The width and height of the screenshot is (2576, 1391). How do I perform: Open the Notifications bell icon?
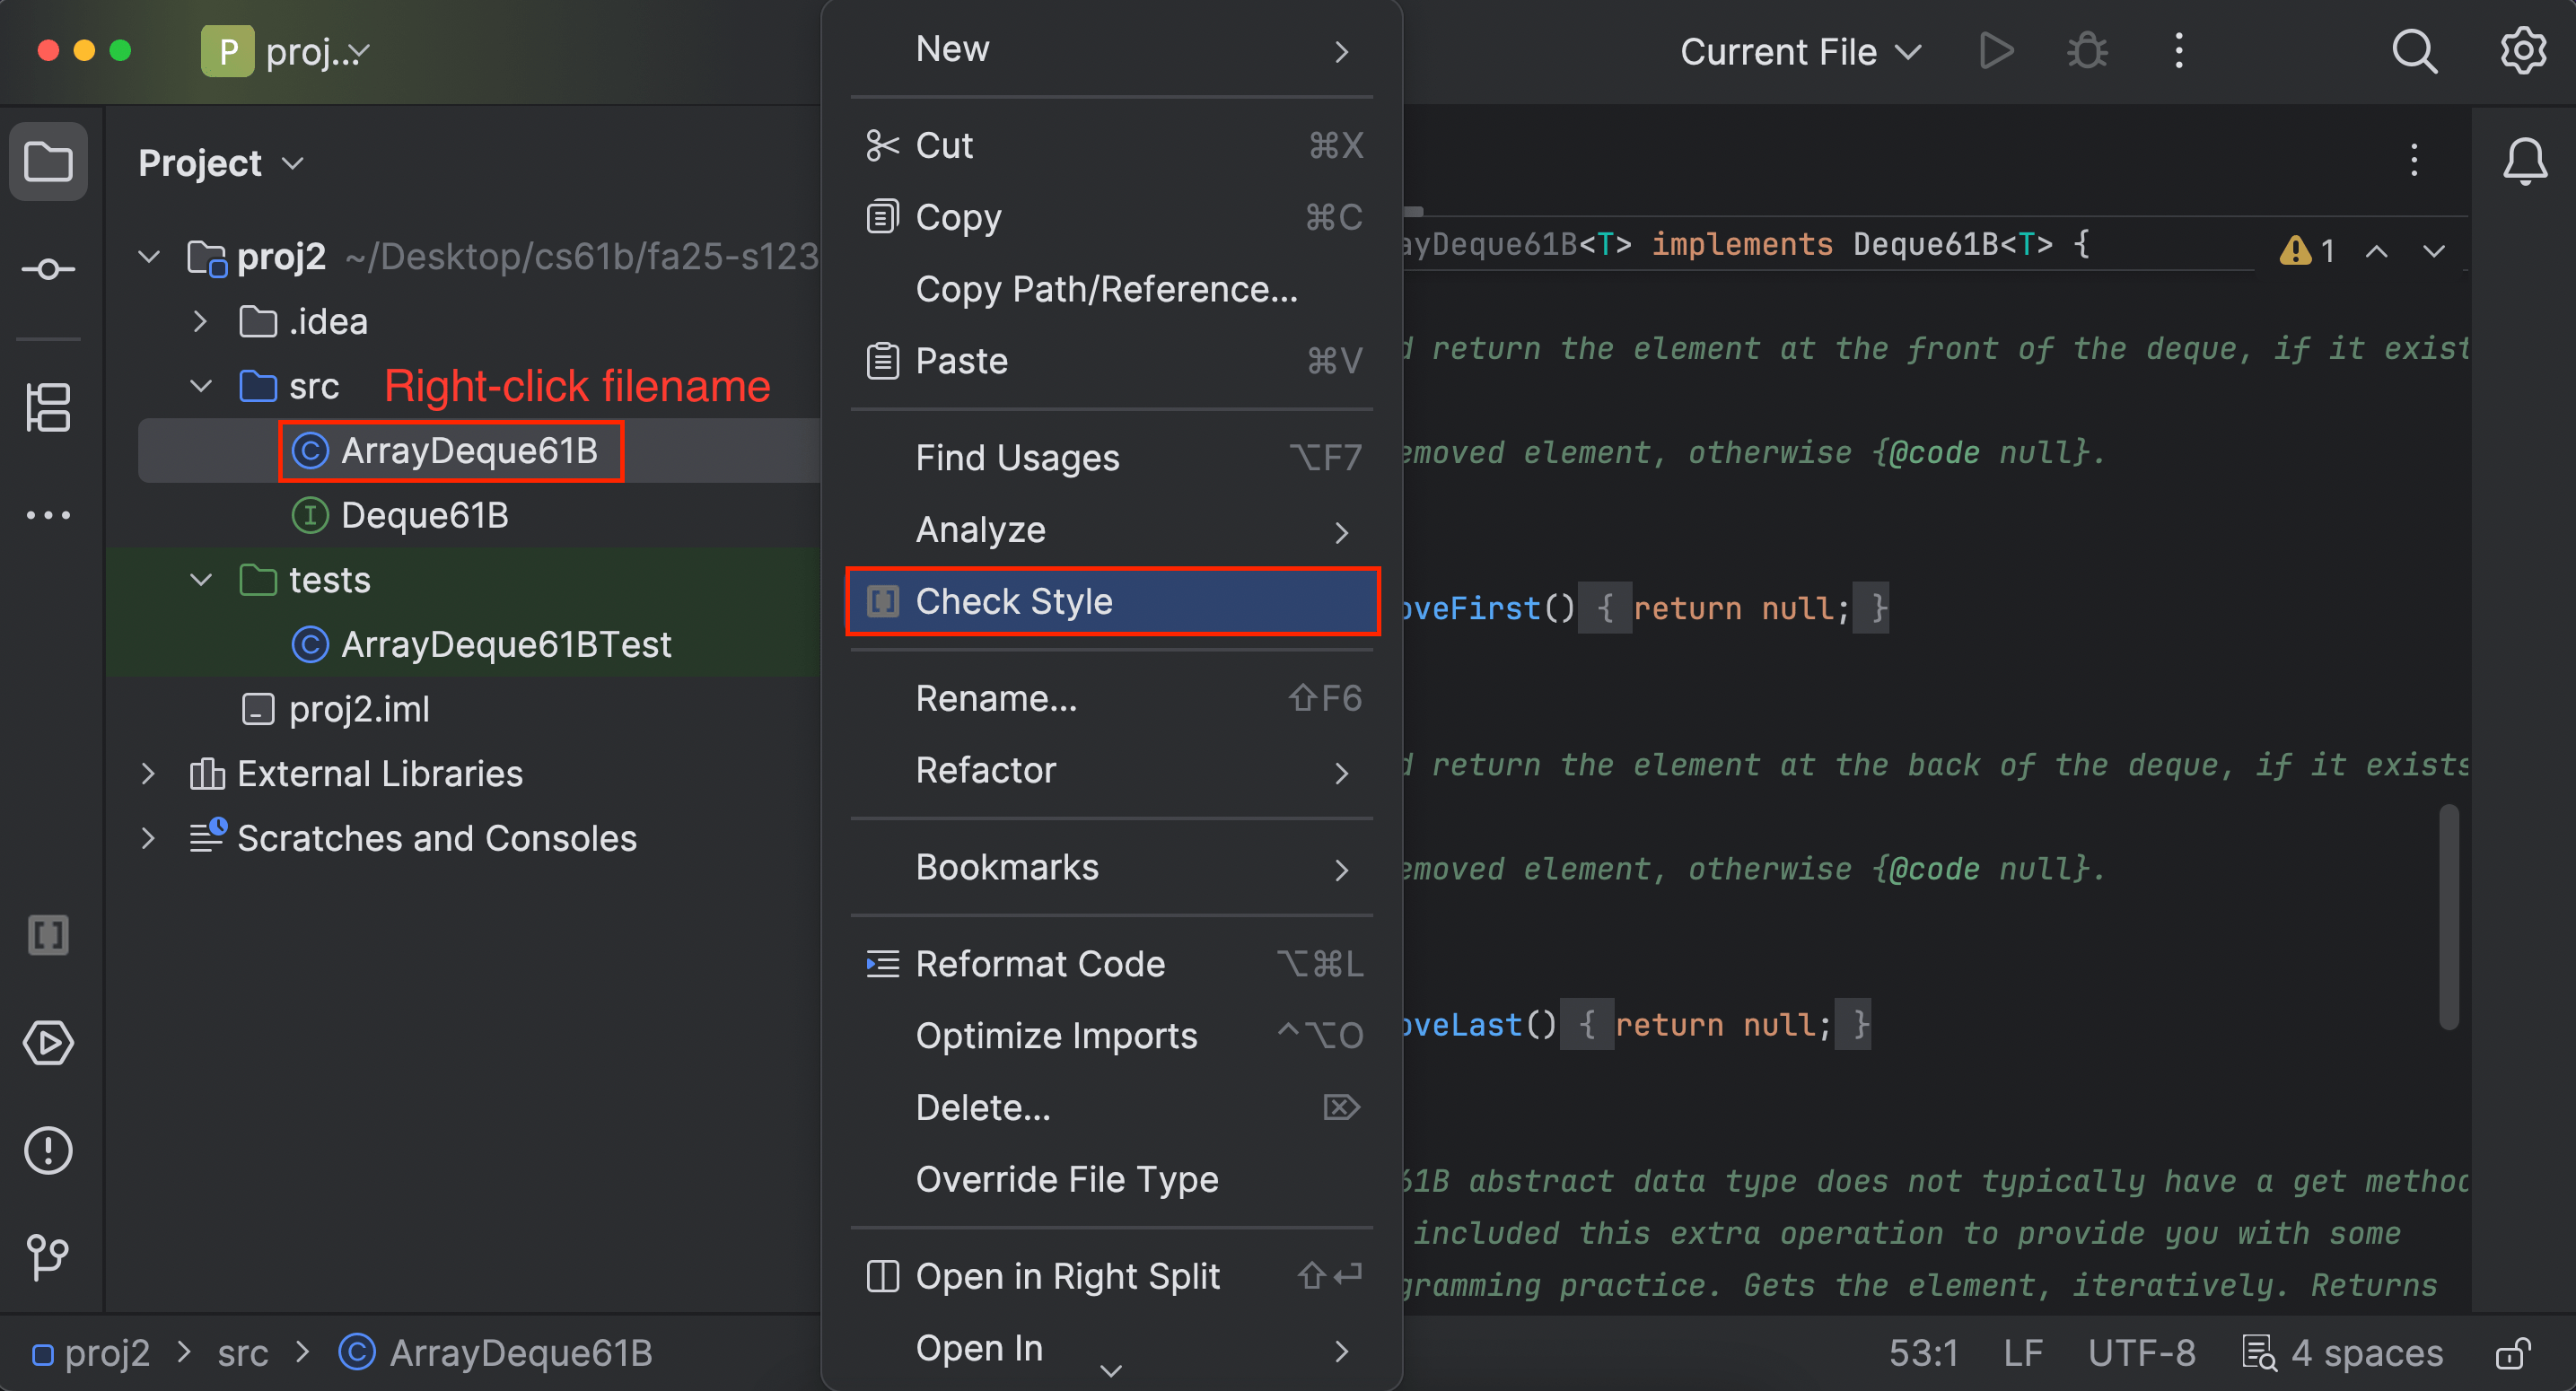click(x=2524, y=161)
